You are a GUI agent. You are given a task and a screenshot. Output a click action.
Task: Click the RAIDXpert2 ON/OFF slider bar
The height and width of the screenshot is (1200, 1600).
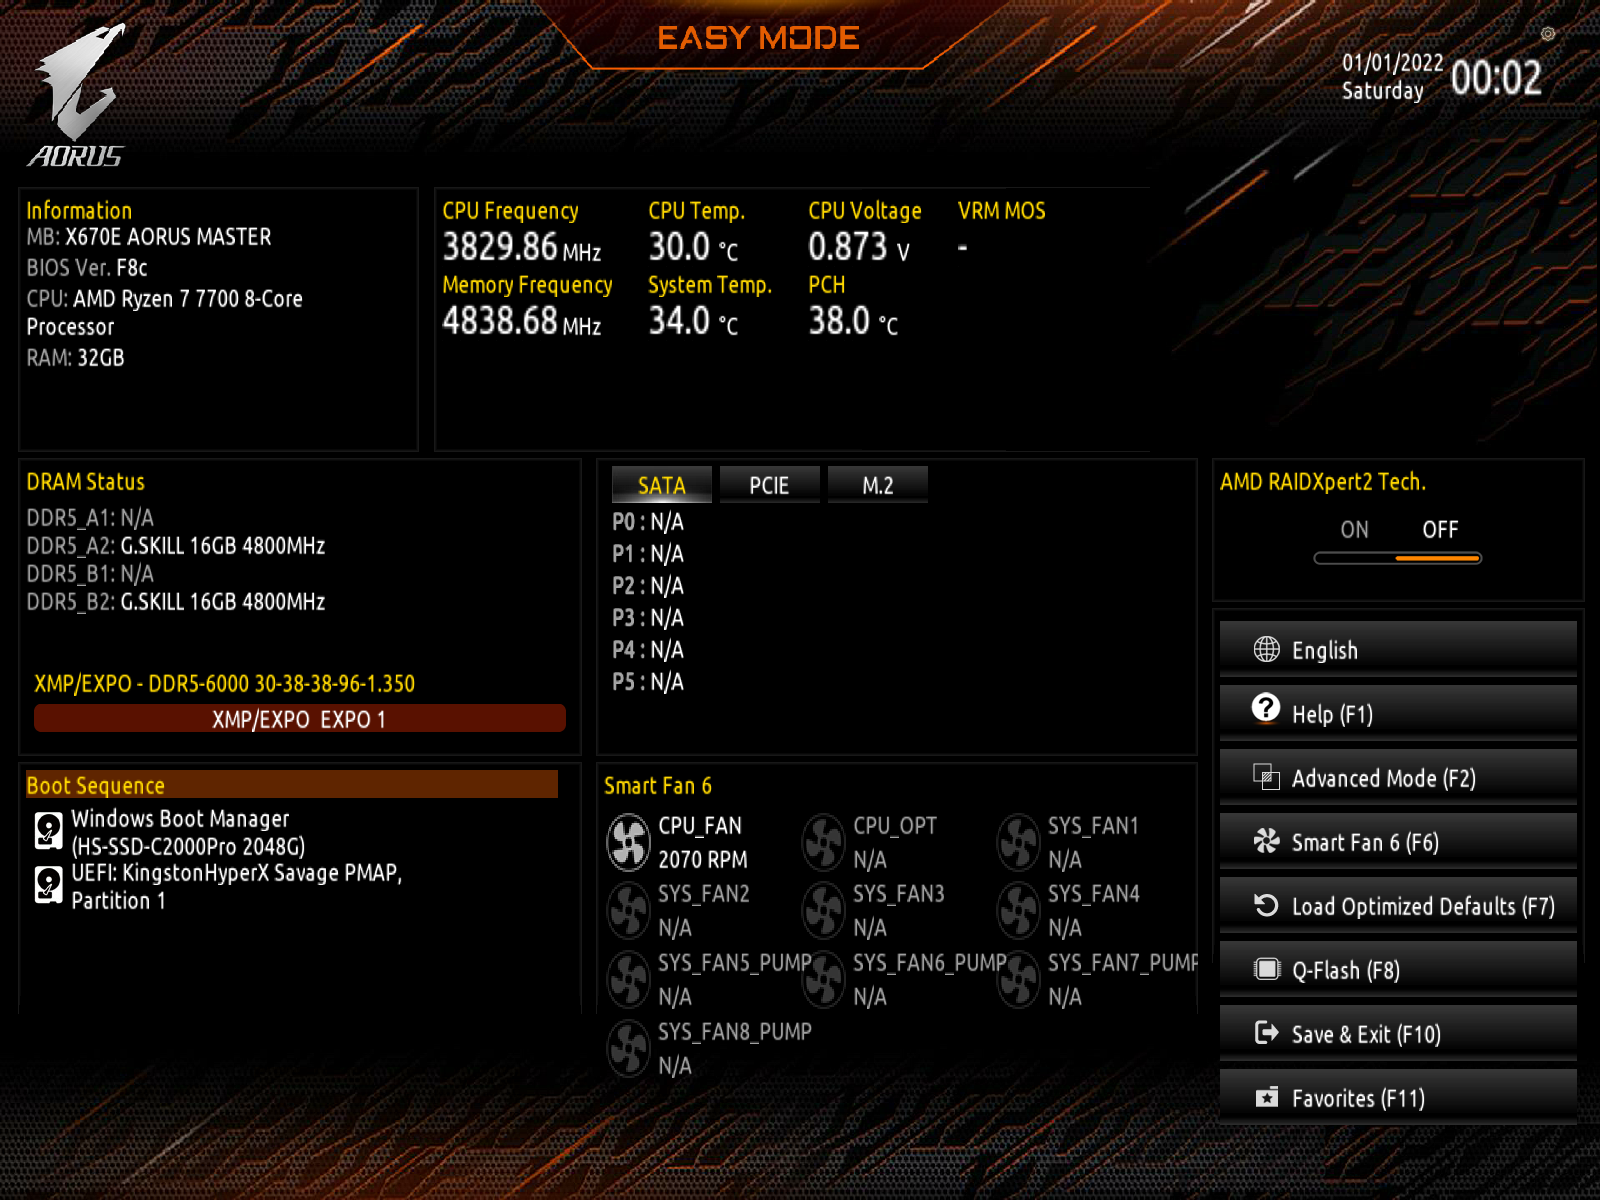coord(1397,558)
